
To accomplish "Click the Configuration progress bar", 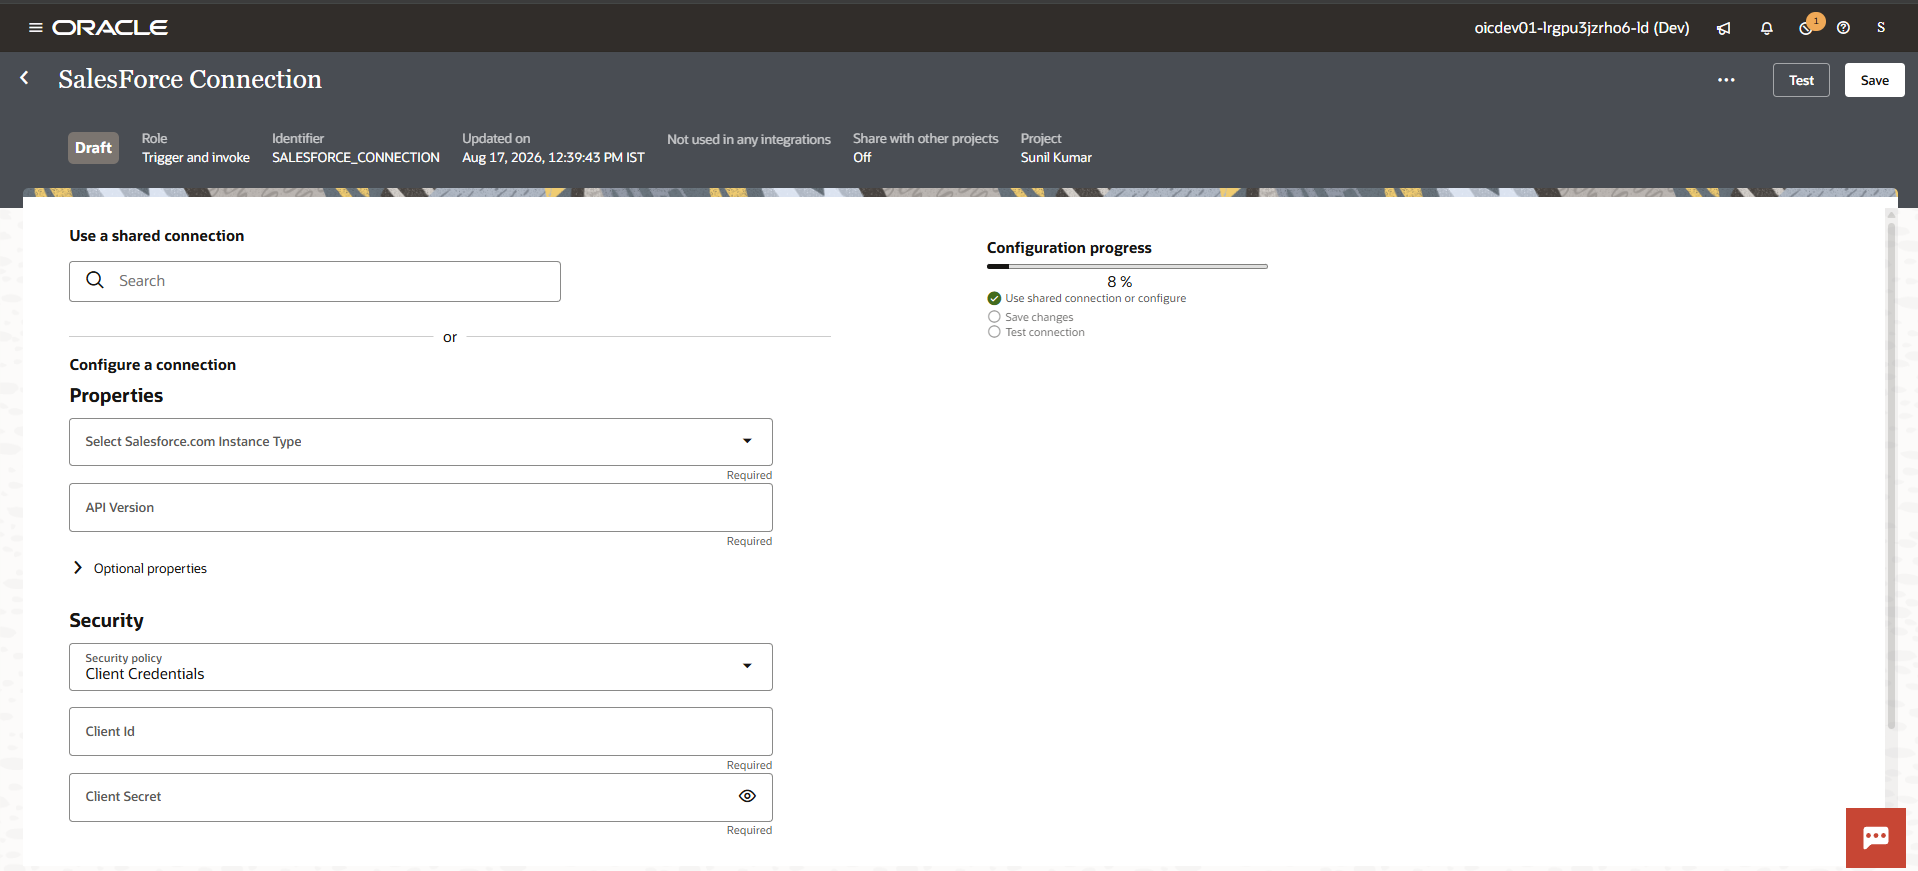I will [1127, 266].
